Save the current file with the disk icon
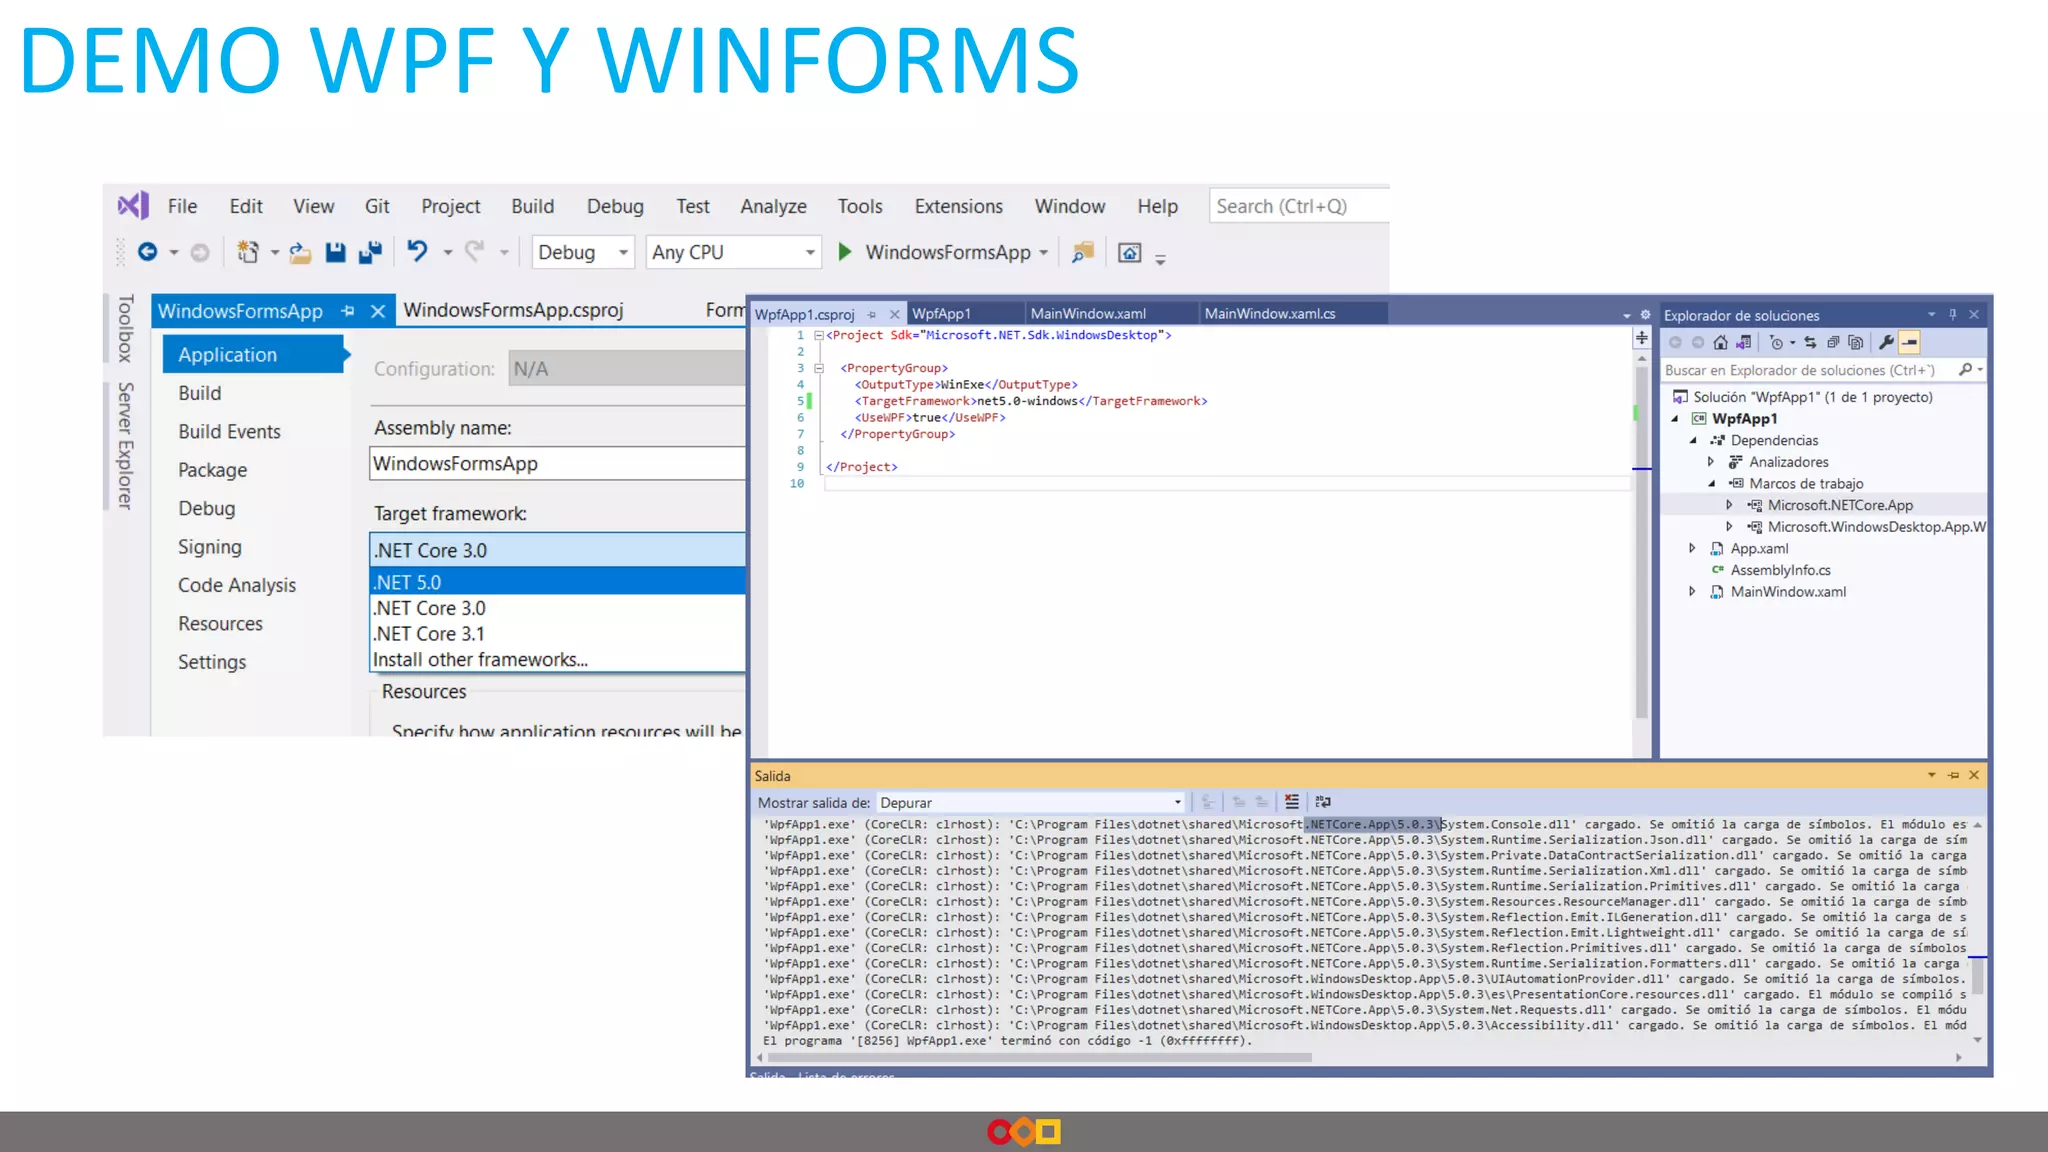Screen dimensions: 2048x1152 [336, 253]
